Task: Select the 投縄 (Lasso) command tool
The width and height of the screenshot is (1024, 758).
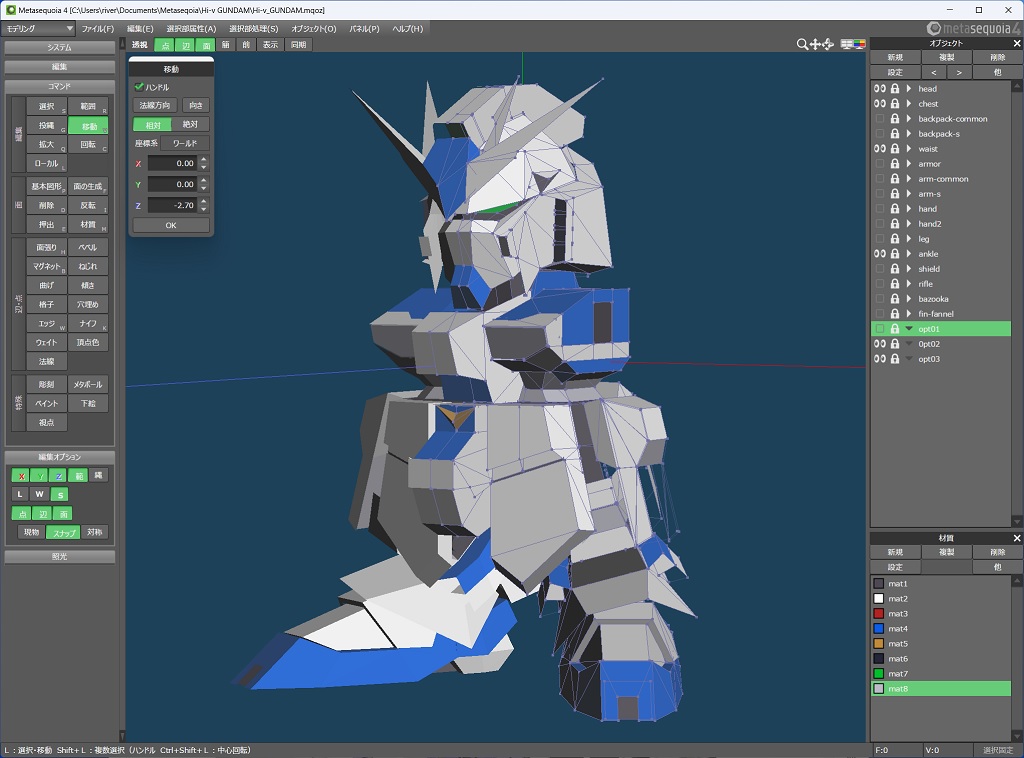Action: 47,125
